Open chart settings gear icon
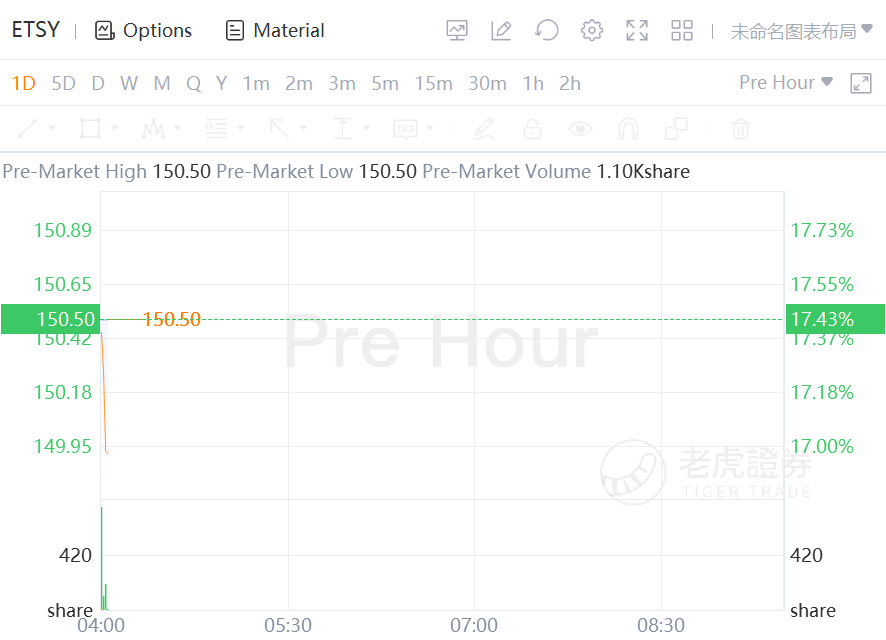 click(x=592, y=31)
